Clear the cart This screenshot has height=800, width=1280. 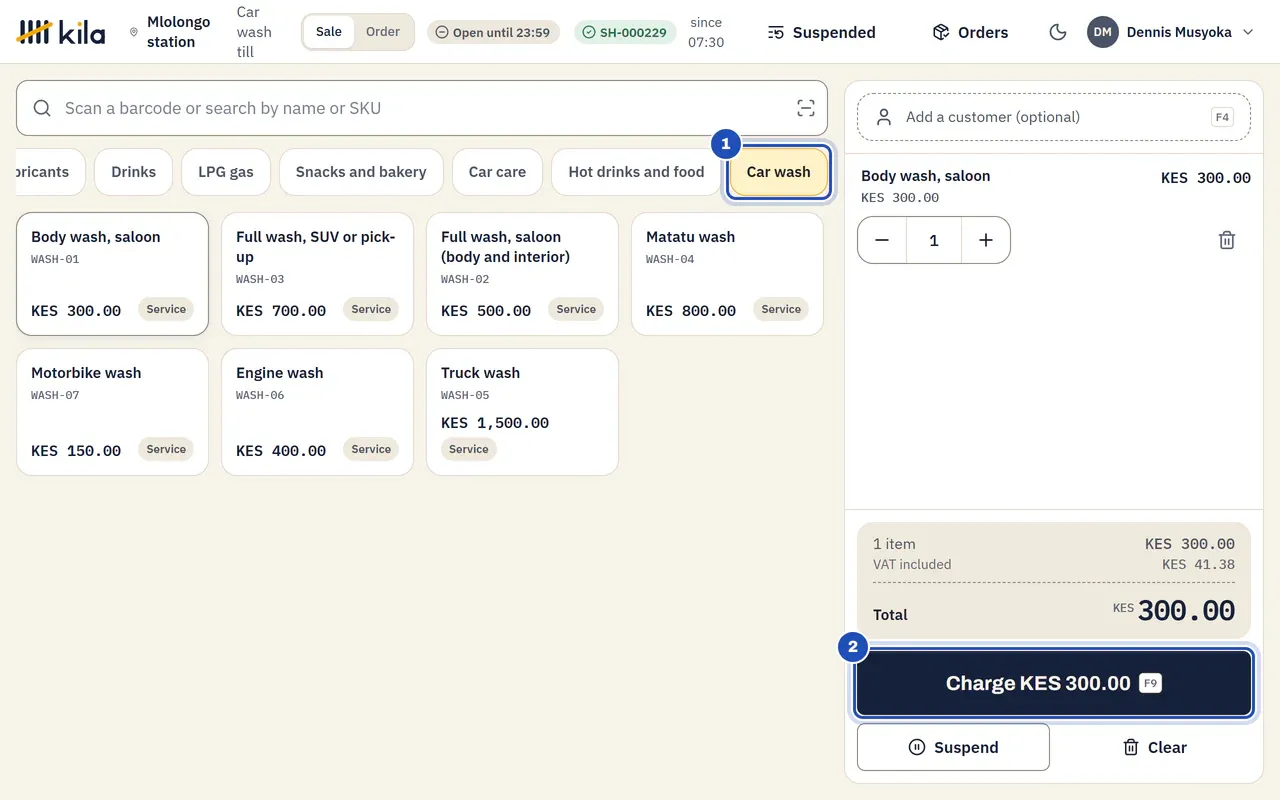tap(1155, 747)
